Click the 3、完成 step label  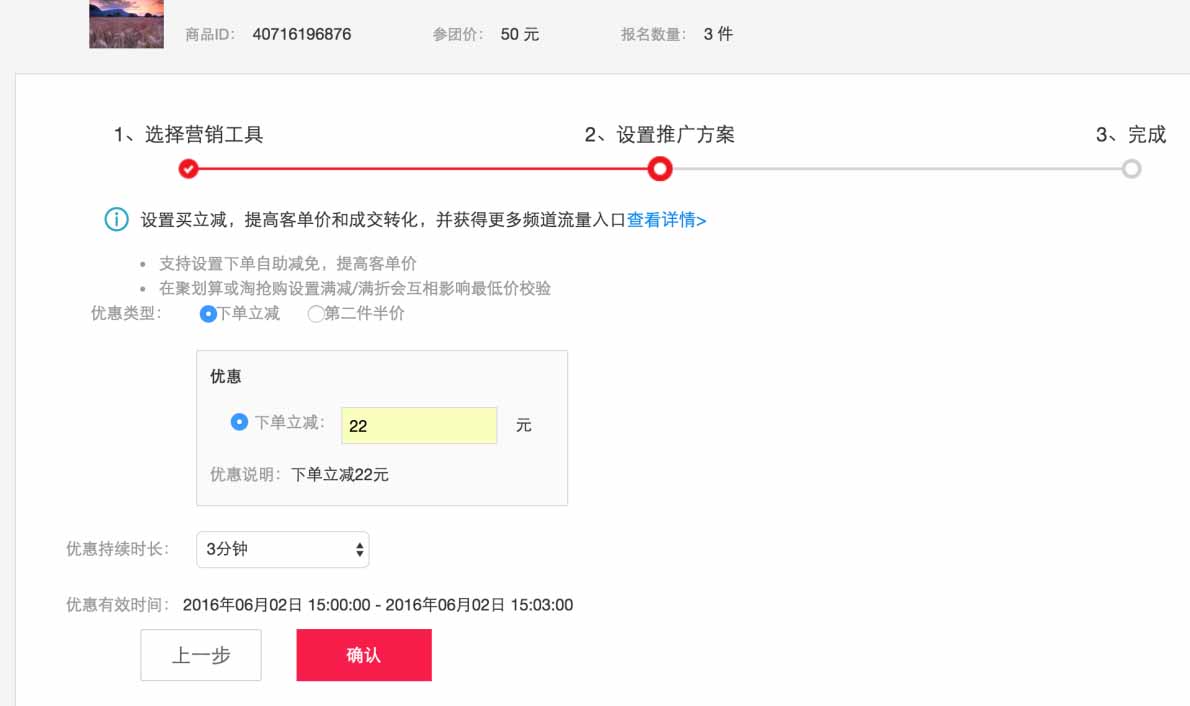tap(1131, 135)
